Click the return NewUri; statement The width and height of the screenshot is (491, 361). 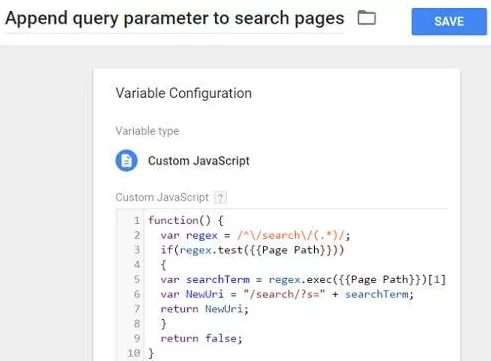(204, 309)
